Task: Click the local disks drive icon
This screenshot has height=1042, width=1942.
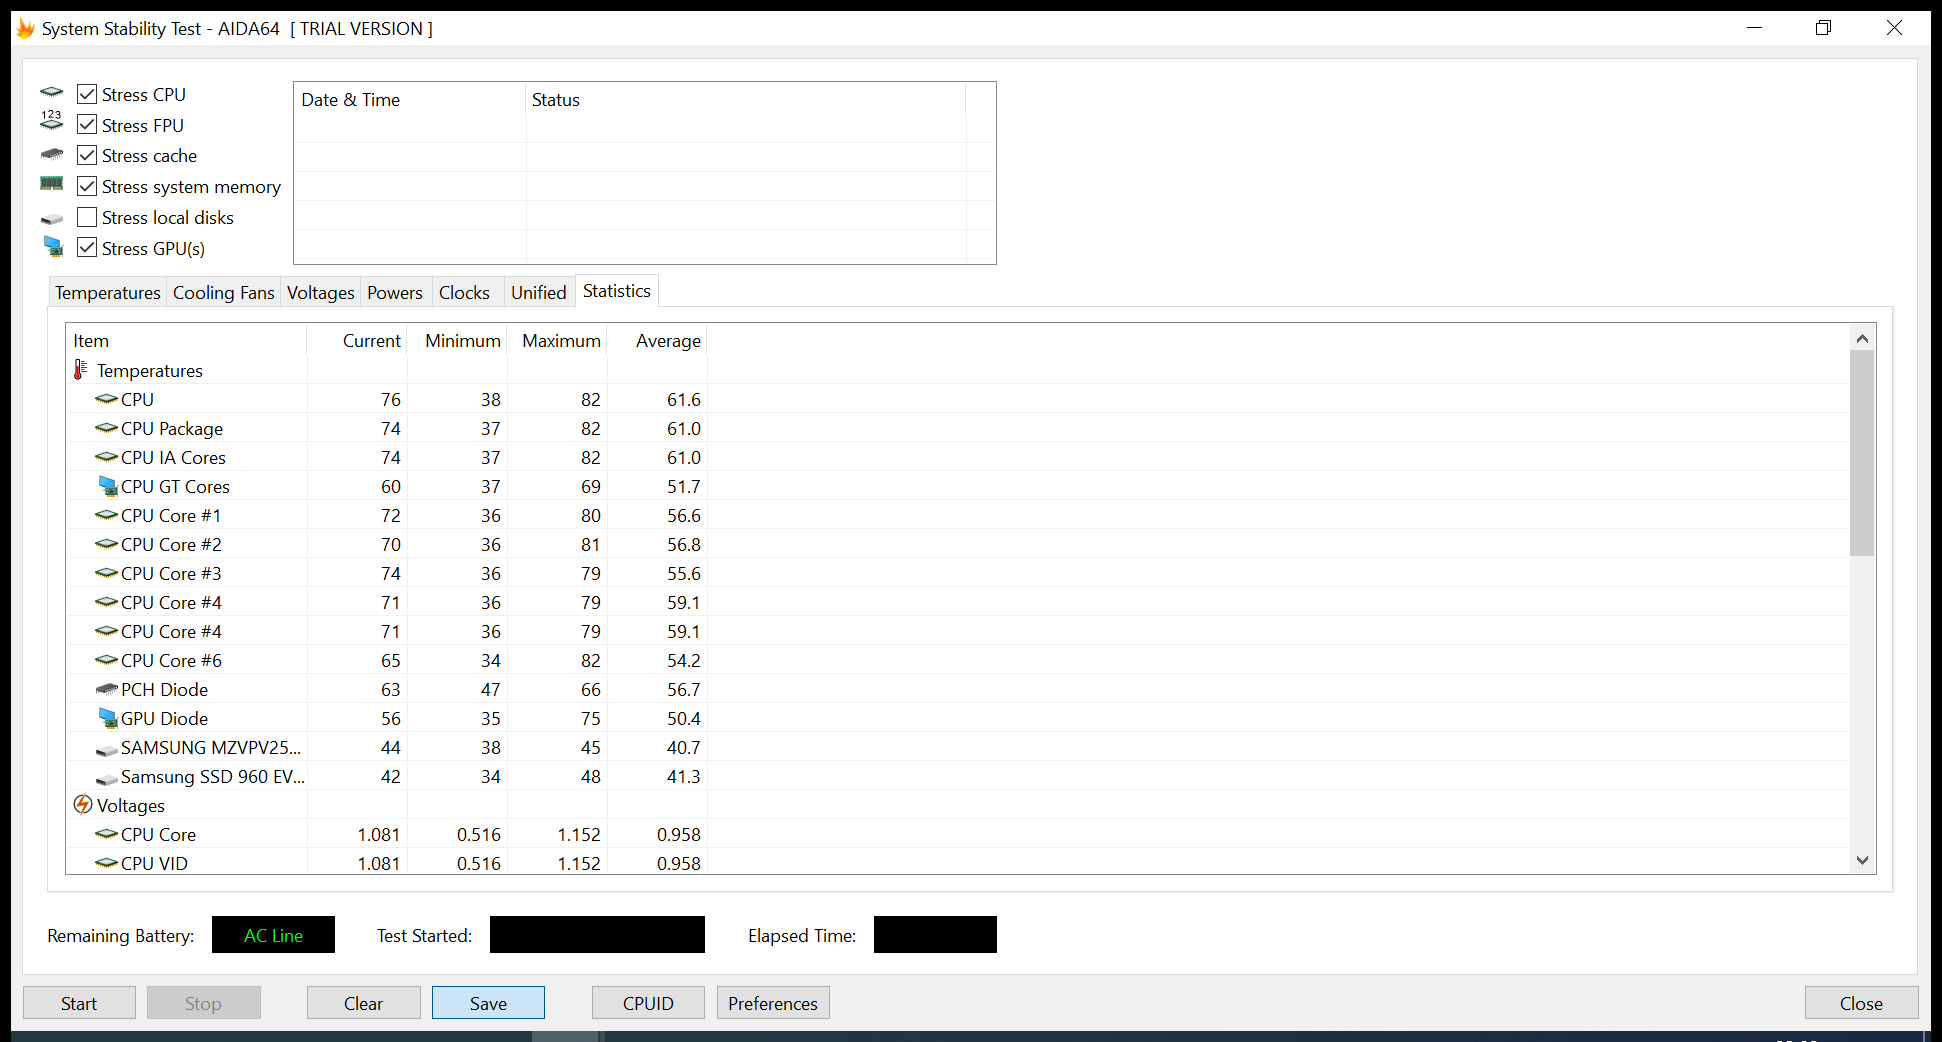Action: point(52,218)
